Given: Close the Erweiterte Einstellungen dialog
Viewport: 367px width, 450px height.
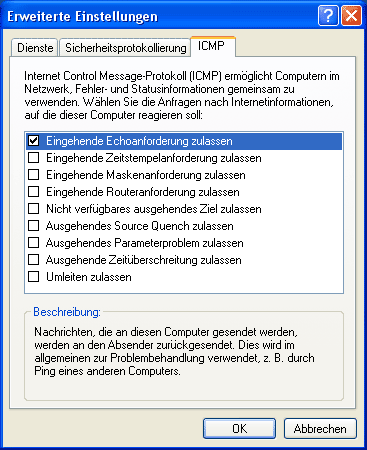Looking at the screenshot, I should (351, 15).
